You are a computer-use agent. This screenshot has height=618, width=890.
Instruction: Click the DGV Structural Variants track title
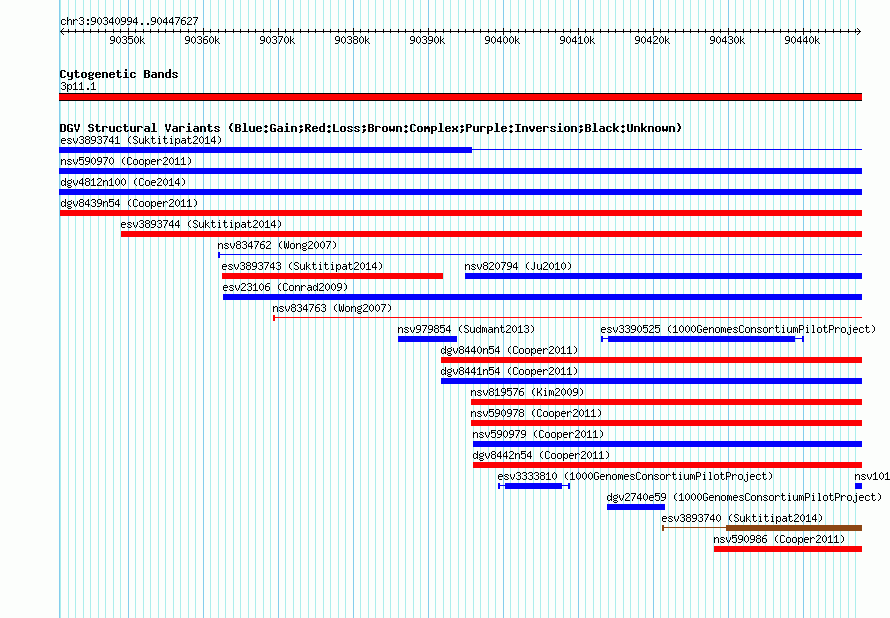tap(371, 128)
